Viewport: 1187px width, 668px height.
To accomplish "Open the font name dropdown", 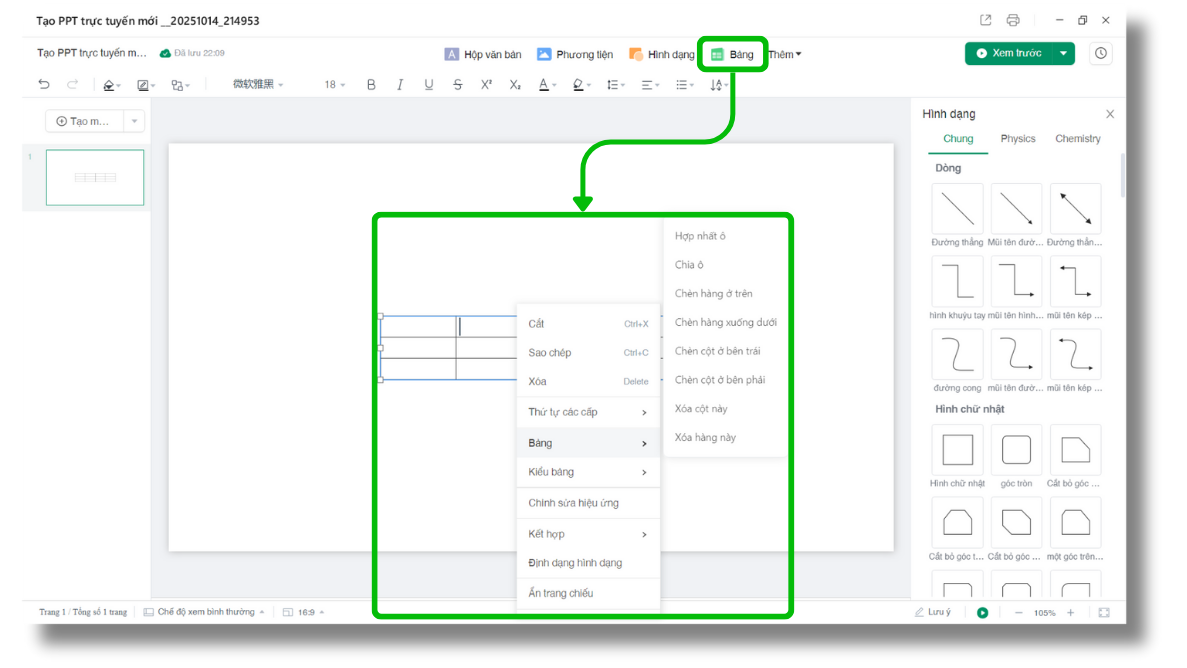I will tap(258, 85).
